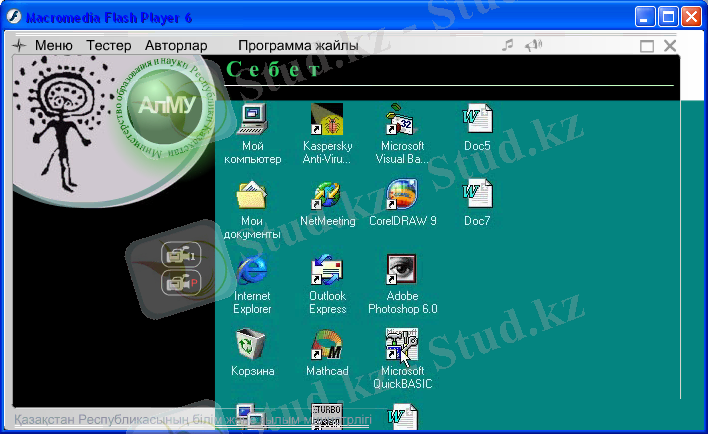Launch Internet Explorer icon
The image size is (708, 434).
coord(252,271)
